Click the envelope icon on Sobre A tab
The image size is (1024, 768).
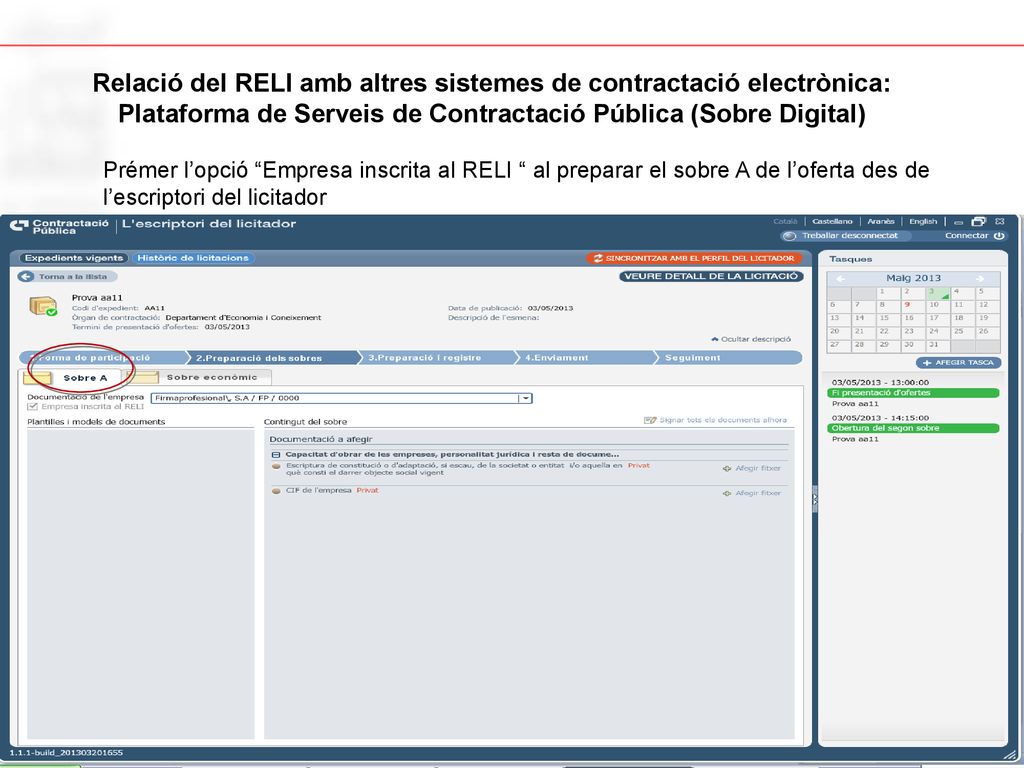click(x=37, y=377)
